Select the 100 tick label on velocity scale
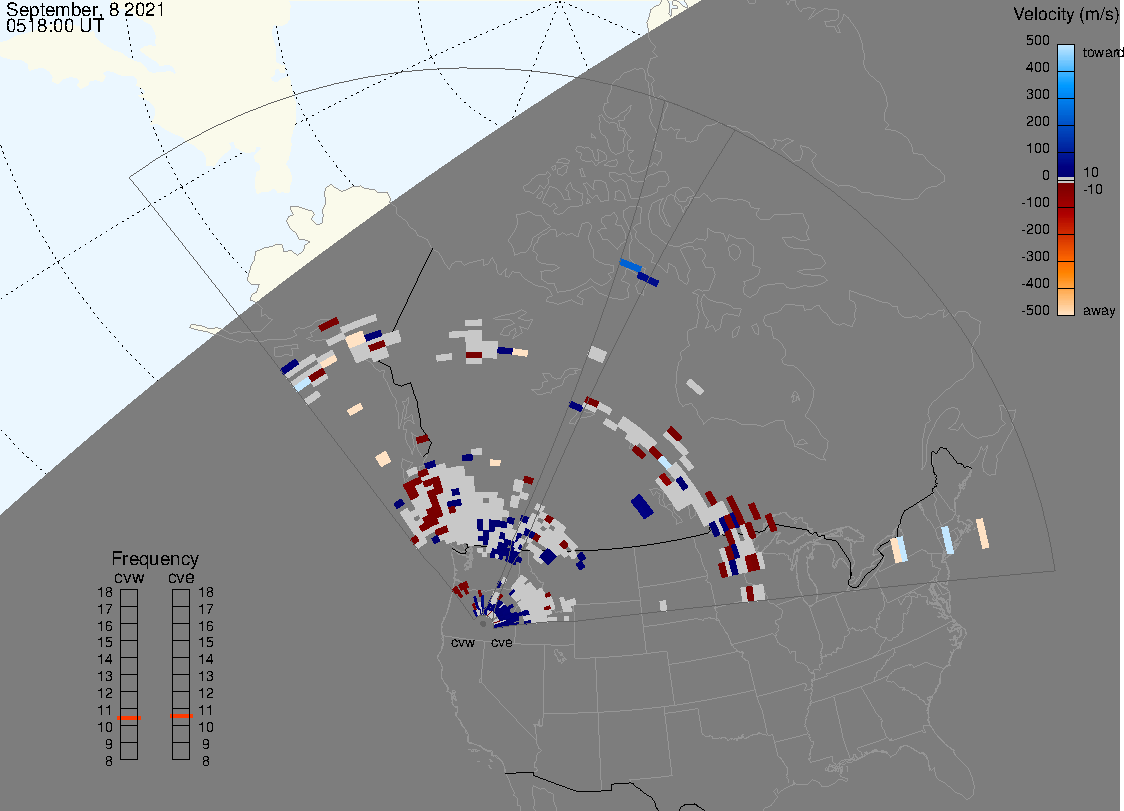 (1037, 148)
